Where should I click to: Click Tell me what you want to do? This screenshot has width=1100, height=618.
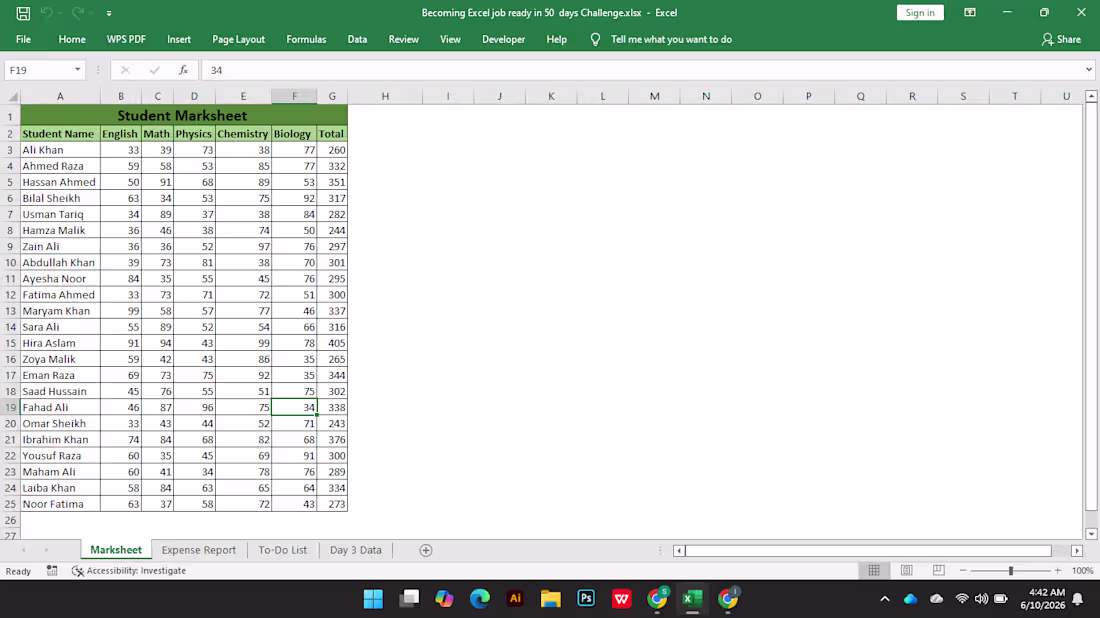point(671,39)
